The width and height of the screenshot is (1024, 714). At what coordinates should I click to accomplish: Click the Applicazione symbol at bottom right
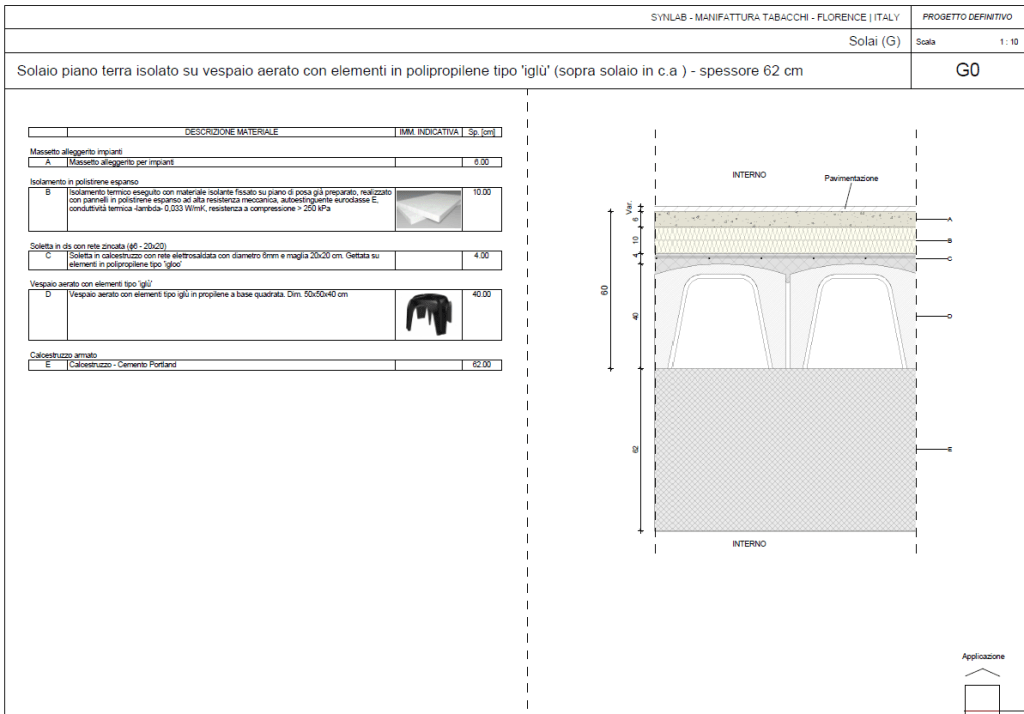coord(981,689)
